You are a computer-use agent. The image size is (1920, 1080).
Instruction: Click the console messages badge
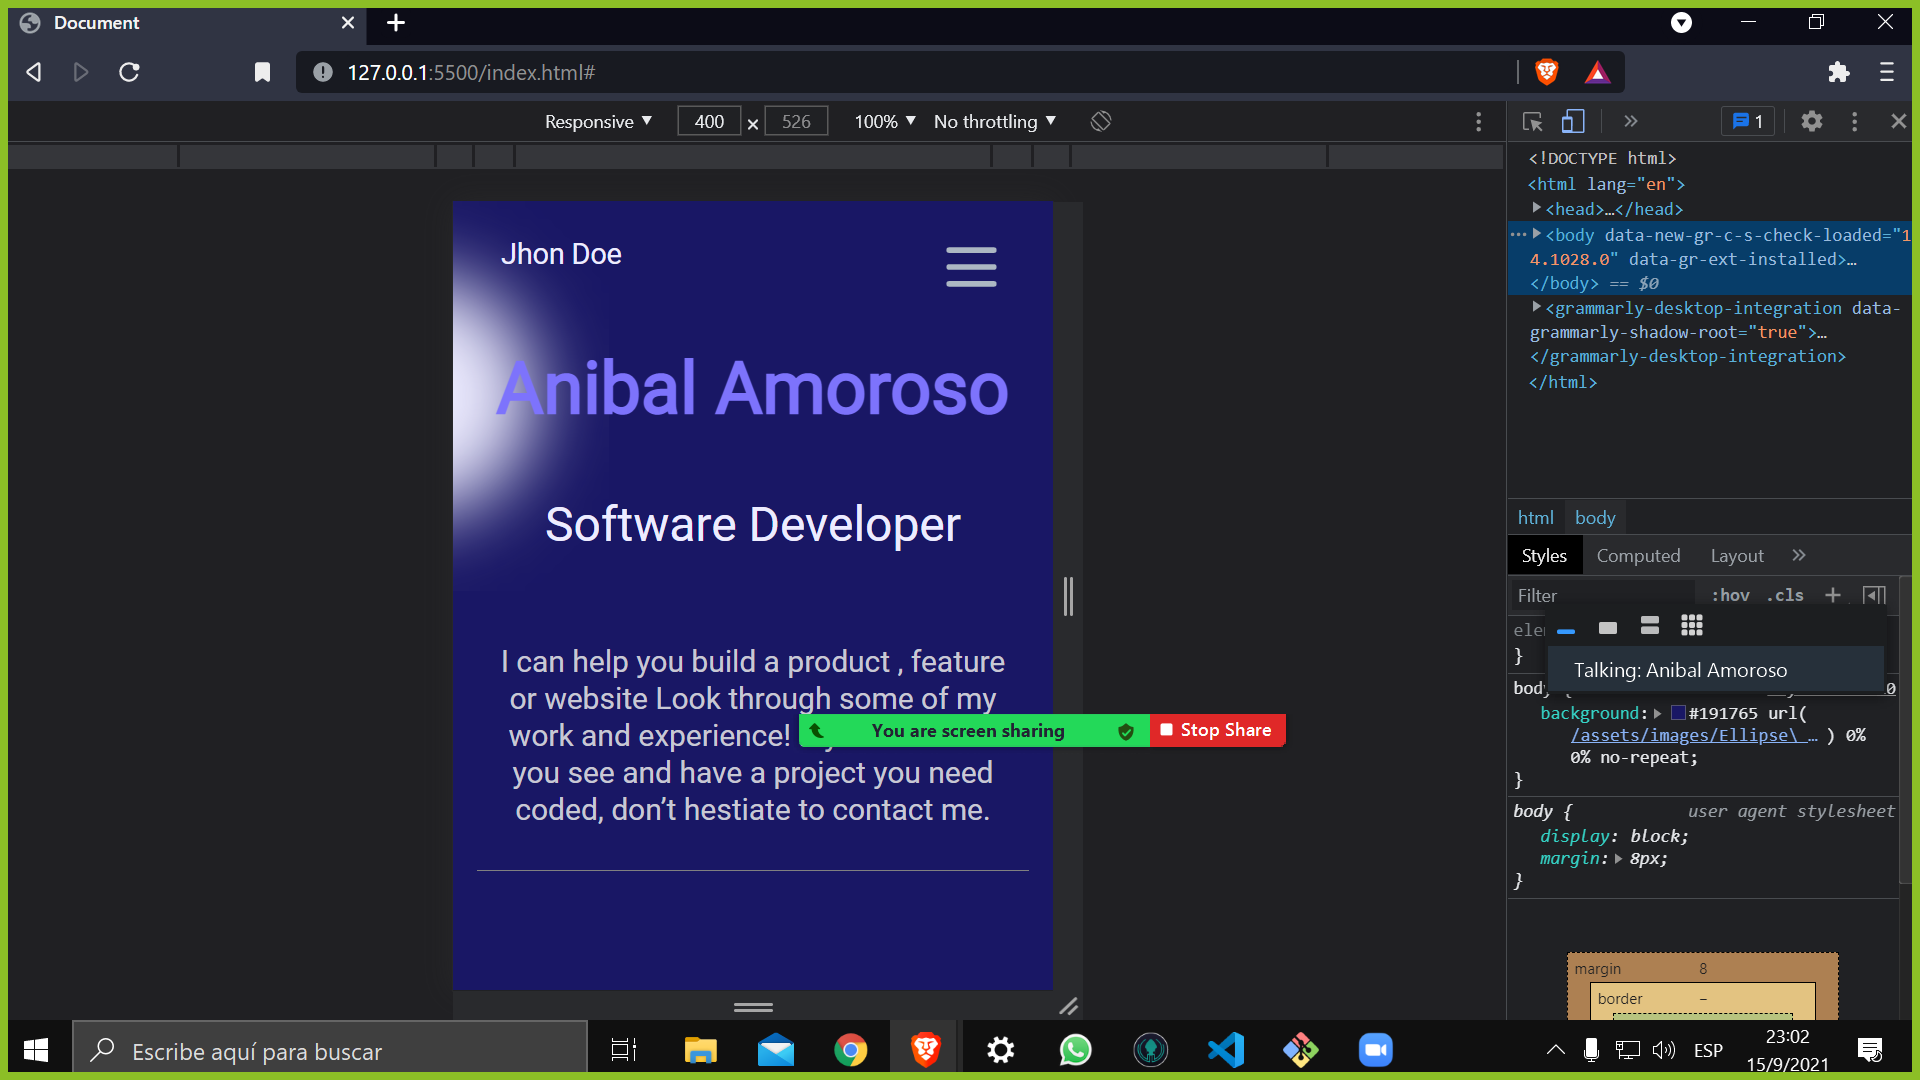[1747, 122]
